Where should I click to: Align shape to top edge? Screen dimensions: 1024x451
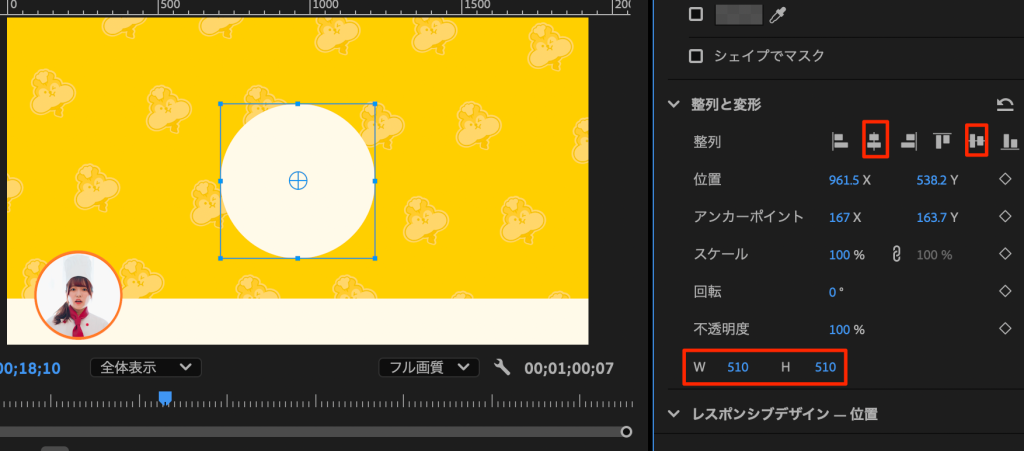[941, 142]
